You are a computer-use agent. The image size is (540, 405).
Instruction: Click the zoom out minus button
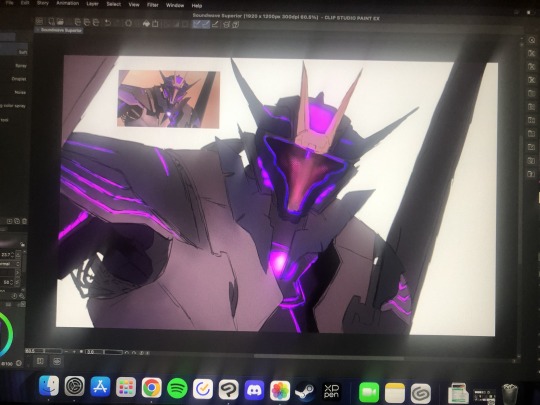click(66, 352)
